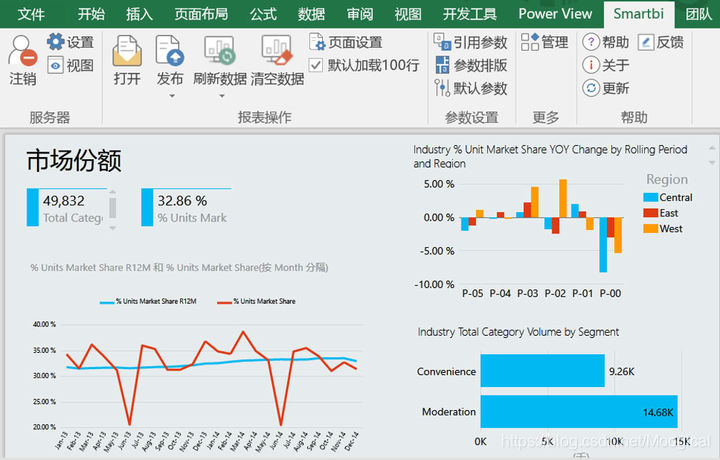Click the P-00 axis label
This screenshot has width=720, height=460.
[x=610, y=293]
